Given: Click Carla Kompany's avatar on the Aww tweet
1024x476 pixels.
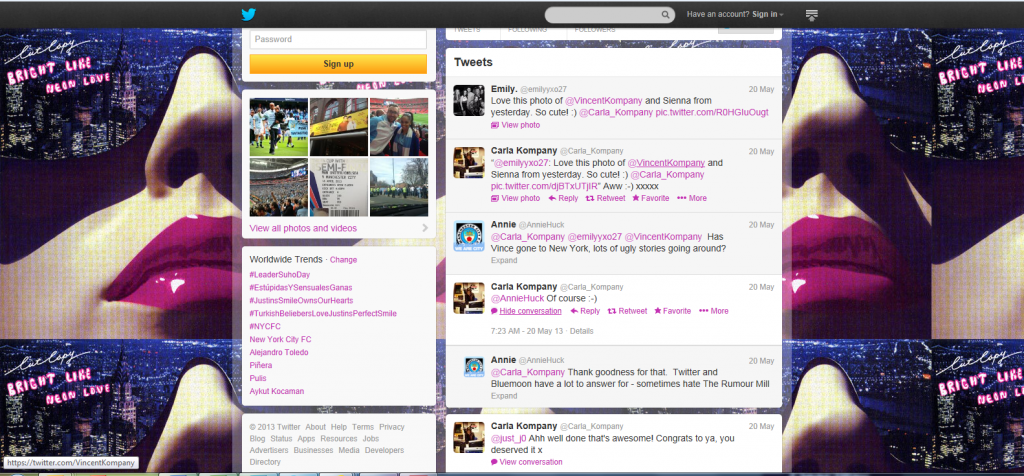Looking at the screenshot, I should [469, 163].
